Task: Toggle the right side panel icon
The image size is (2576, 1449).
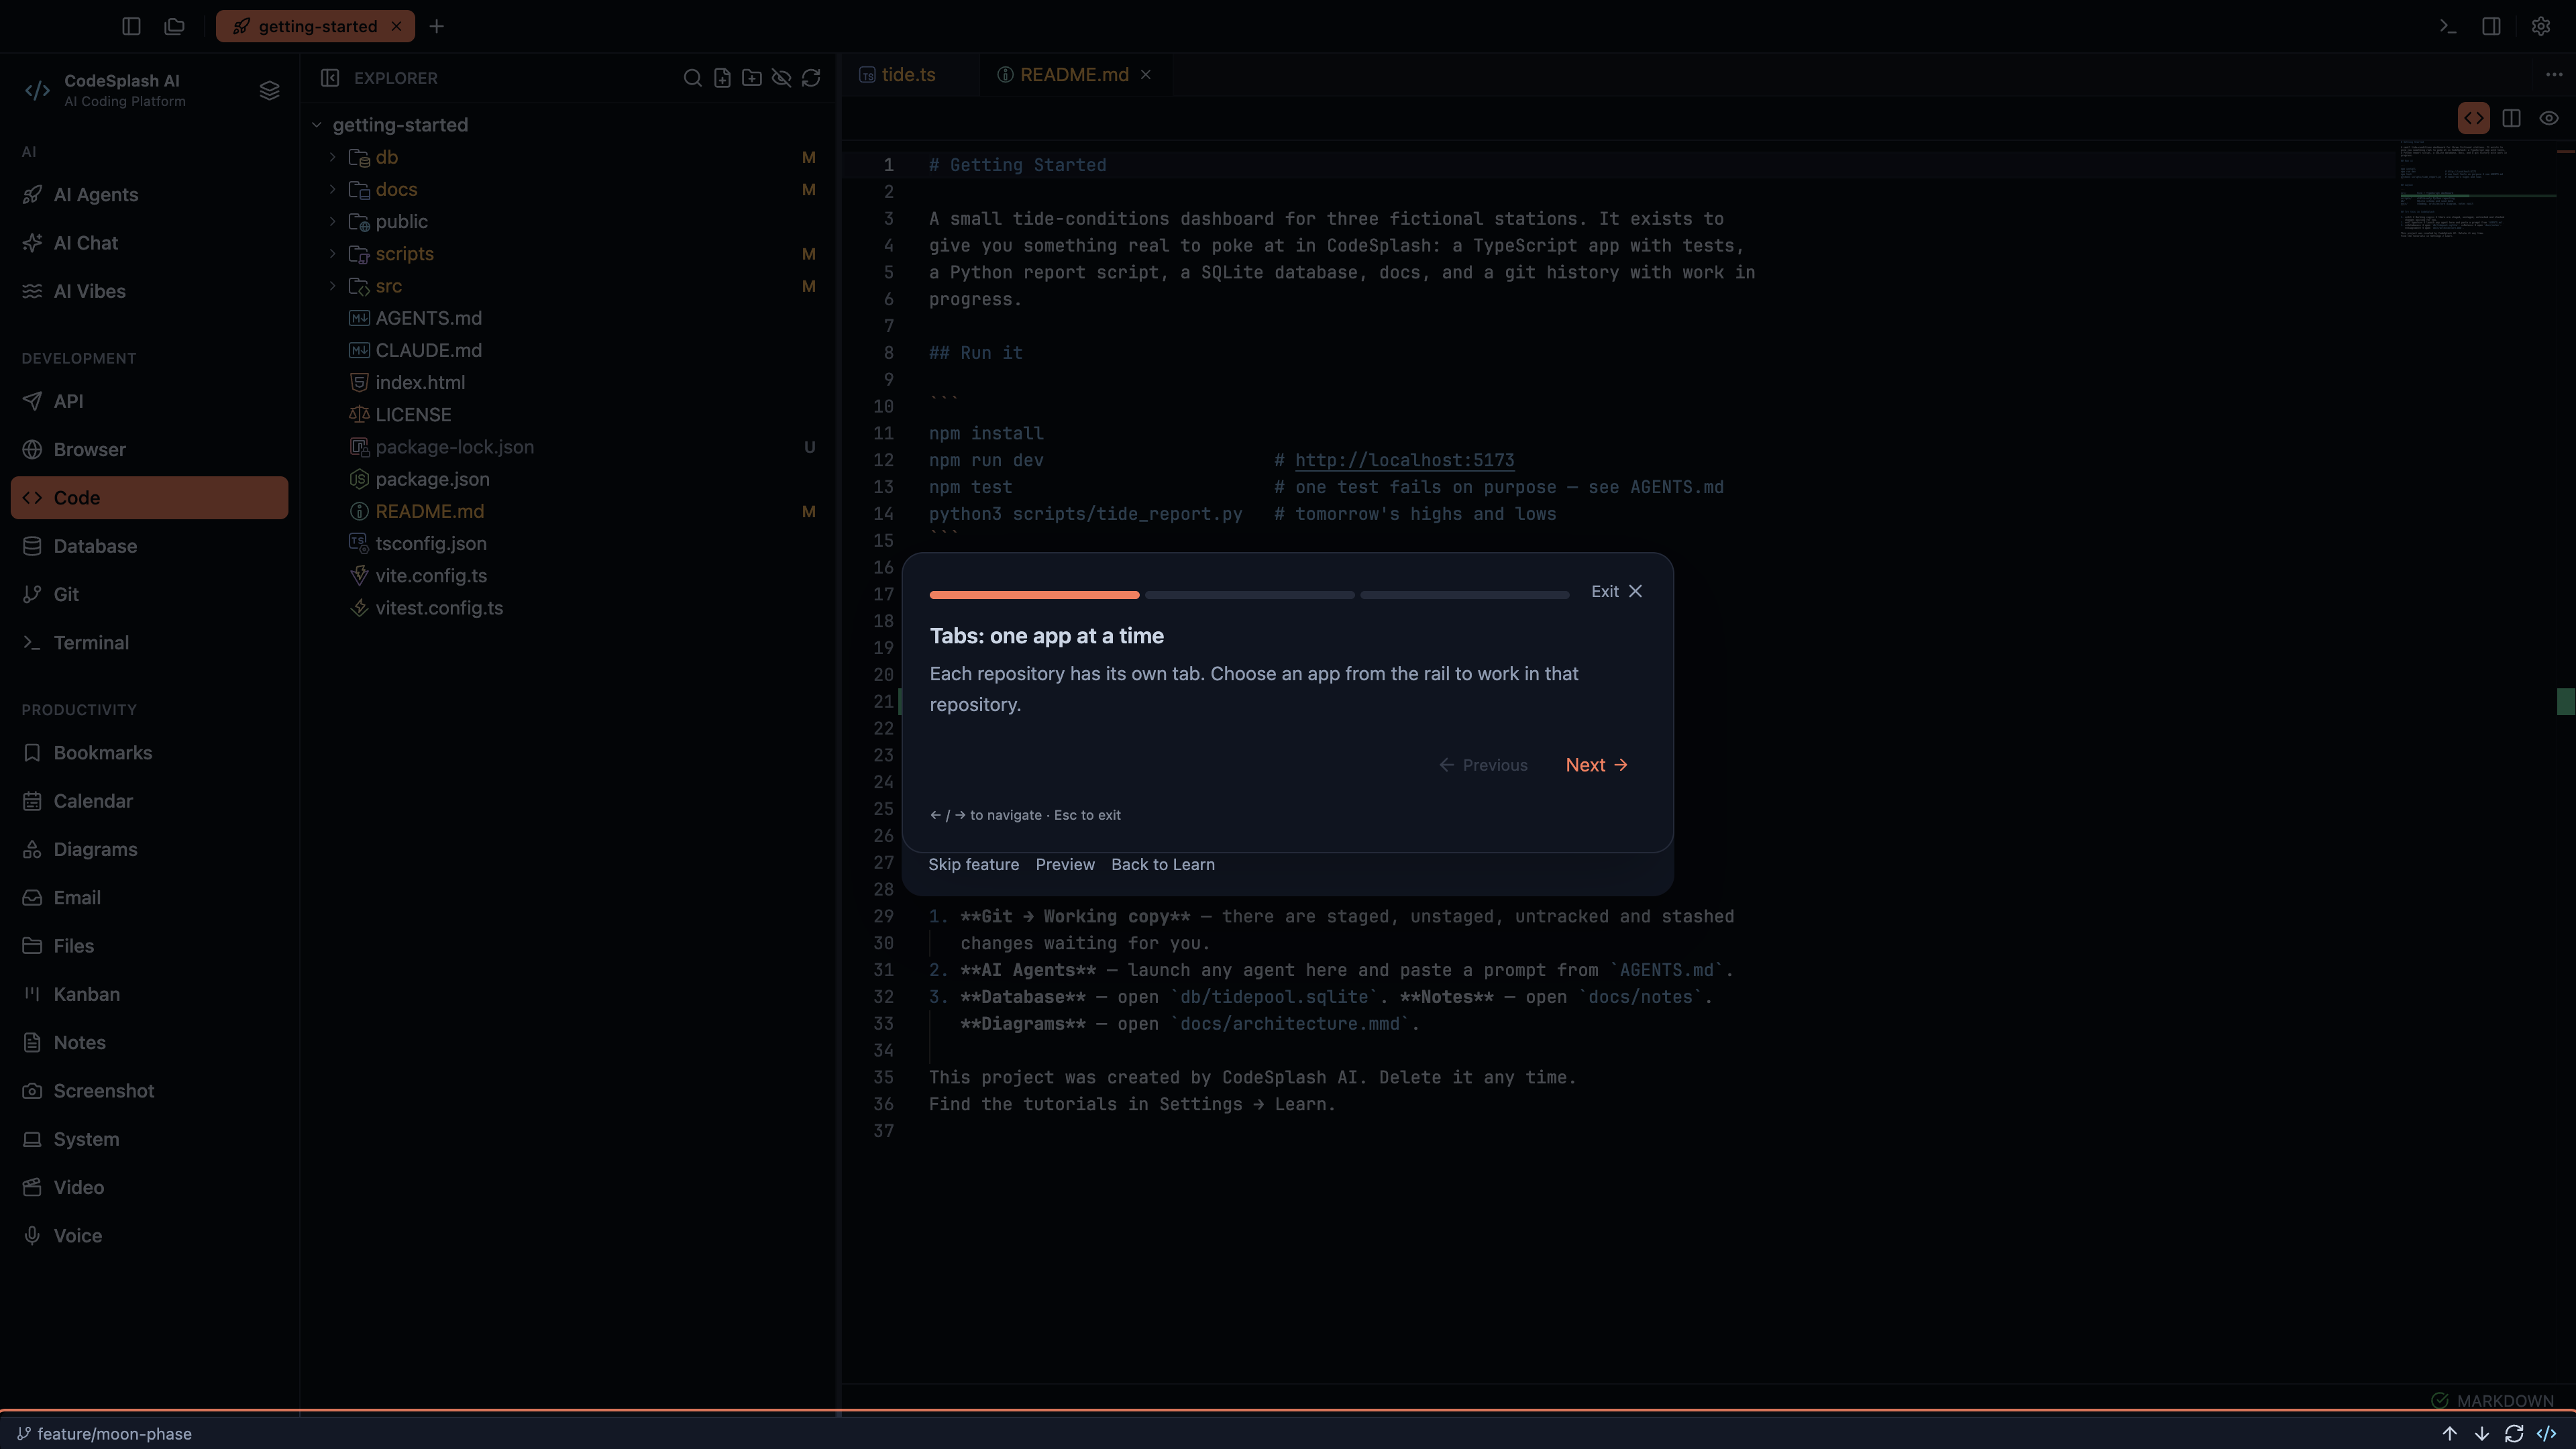Action: pyautogui.click(x=2491, y=26)
